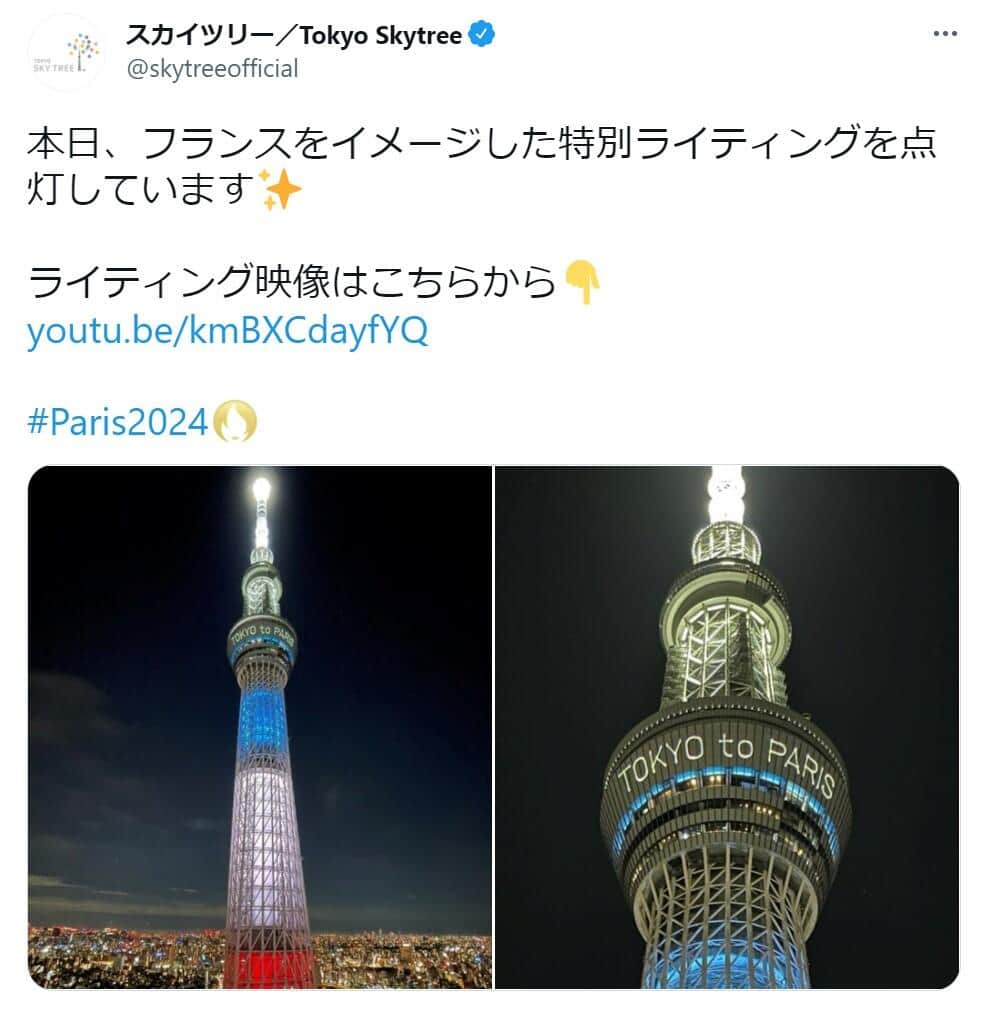Open the three-dot more options menu
The height and width of the screenshot is (1012, 985).
pos(944,34)
